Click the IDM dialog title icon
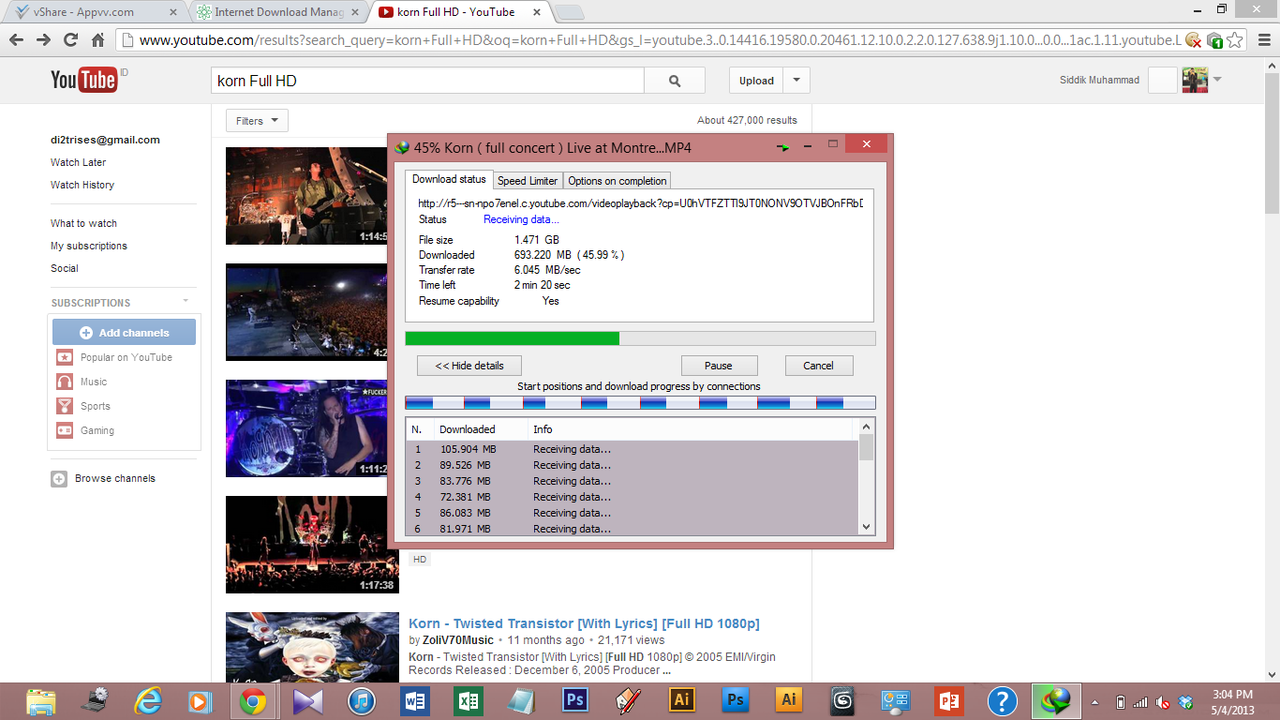The height and width of the screenshot is (720, 1280). point(402,147)
